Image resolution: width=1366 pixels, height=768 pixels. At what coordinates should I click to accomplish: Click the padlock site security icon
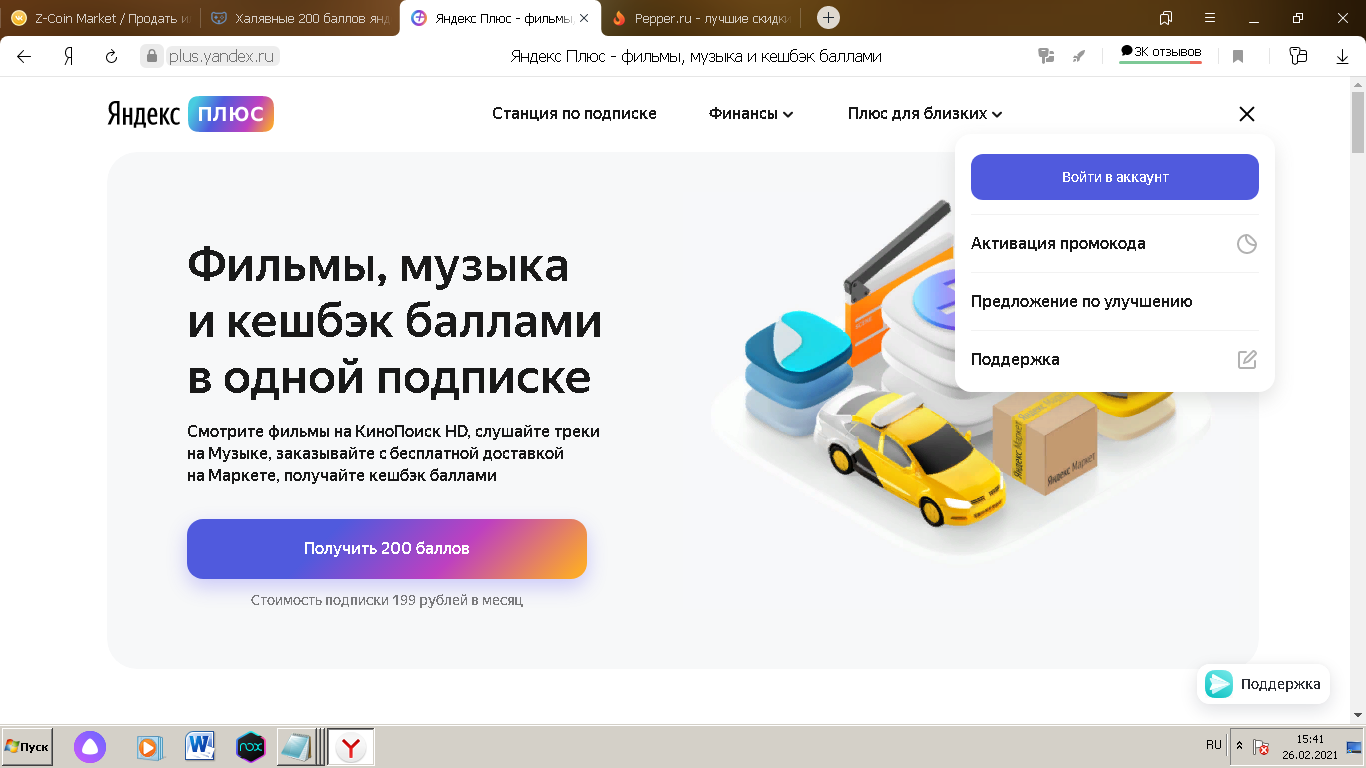152,57
